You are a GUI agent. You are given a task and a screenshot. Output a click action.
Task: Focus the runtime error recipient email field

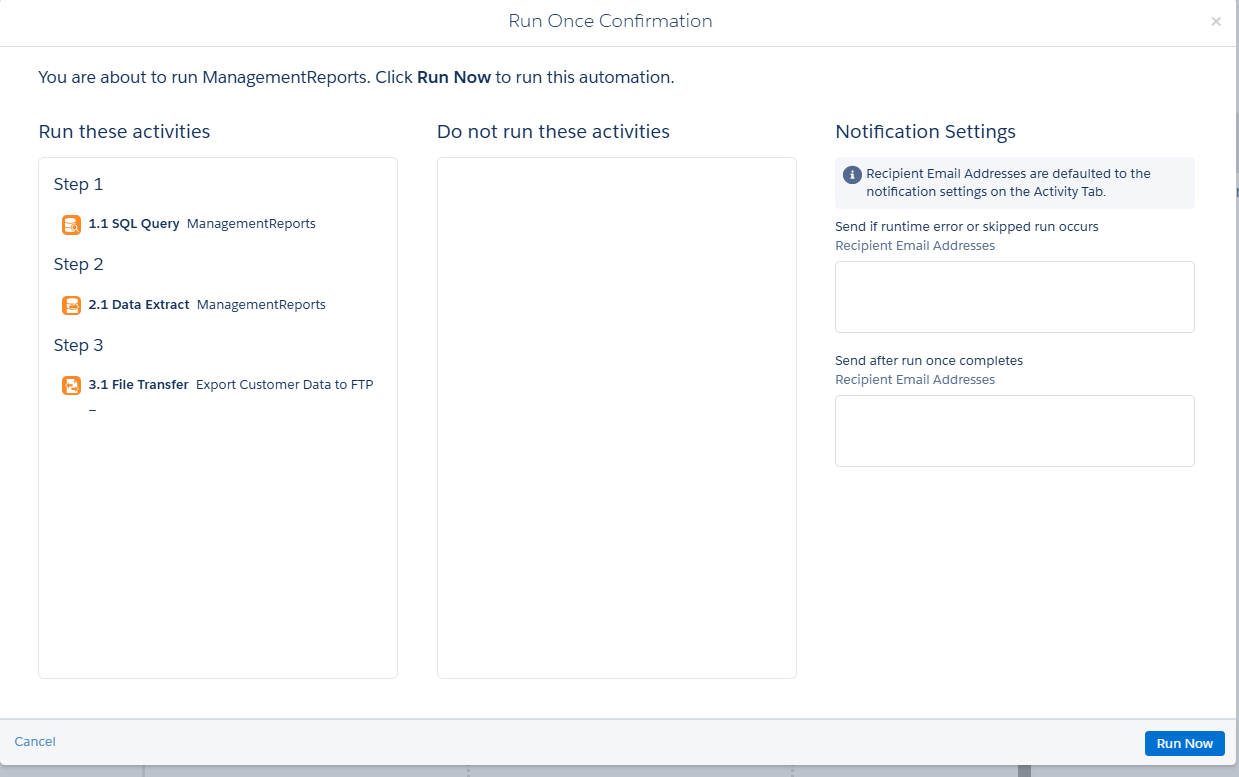coord(1014,297)
